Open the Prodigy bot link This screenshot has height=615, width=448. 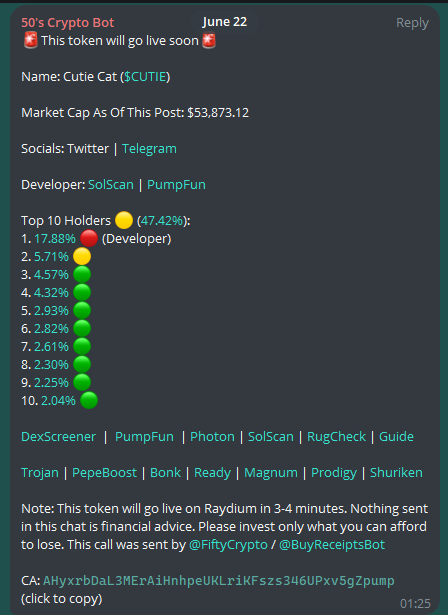[x=334, y=473]
